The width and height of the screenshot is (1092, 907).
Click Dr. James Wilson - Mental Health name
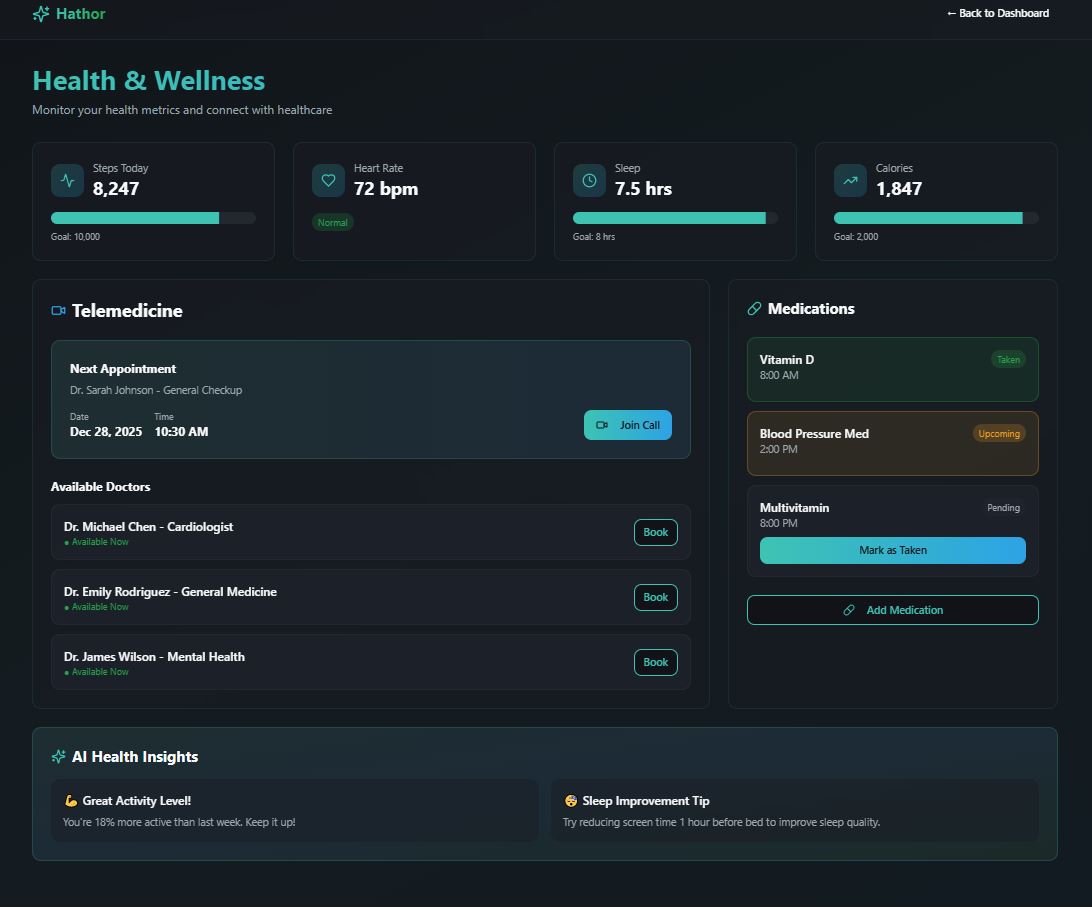[x=155, y=657]
